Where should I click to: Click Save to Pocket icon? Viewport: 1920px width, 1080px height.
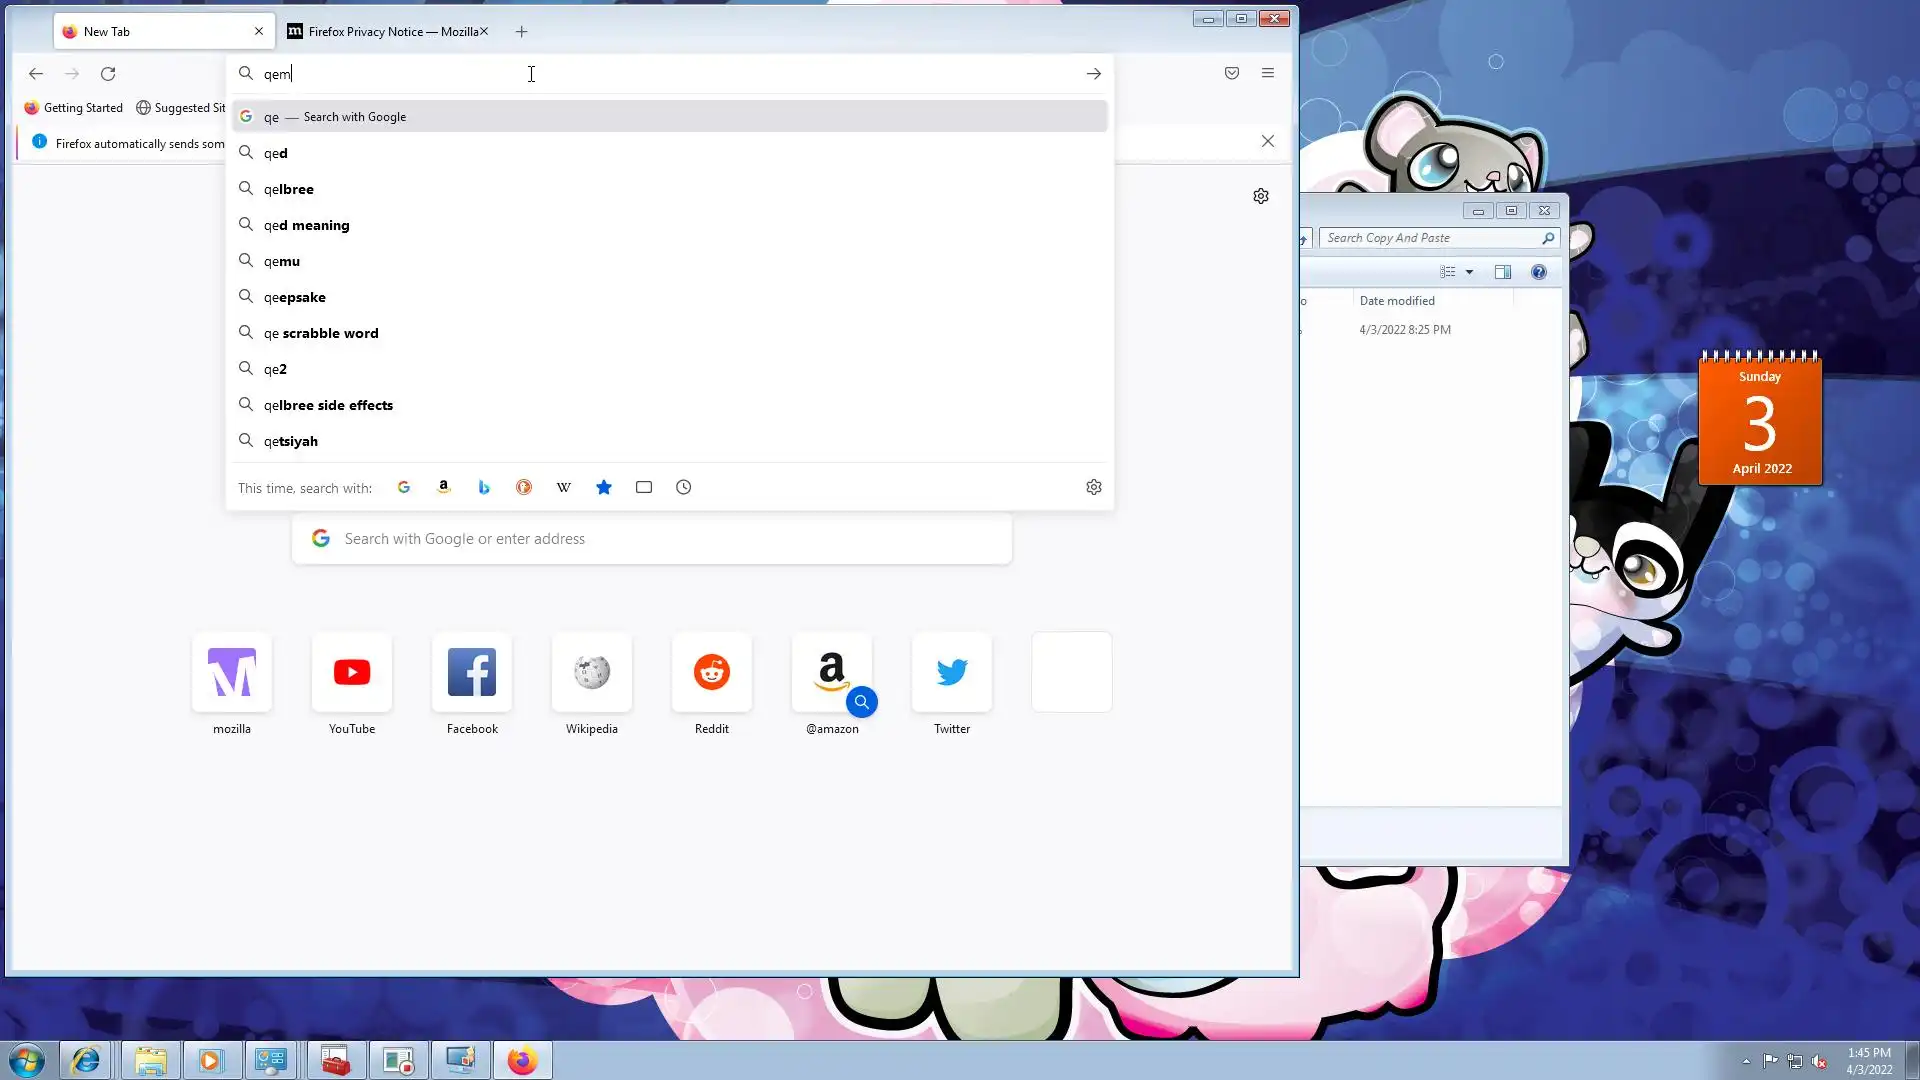[x=1232, y=73]
